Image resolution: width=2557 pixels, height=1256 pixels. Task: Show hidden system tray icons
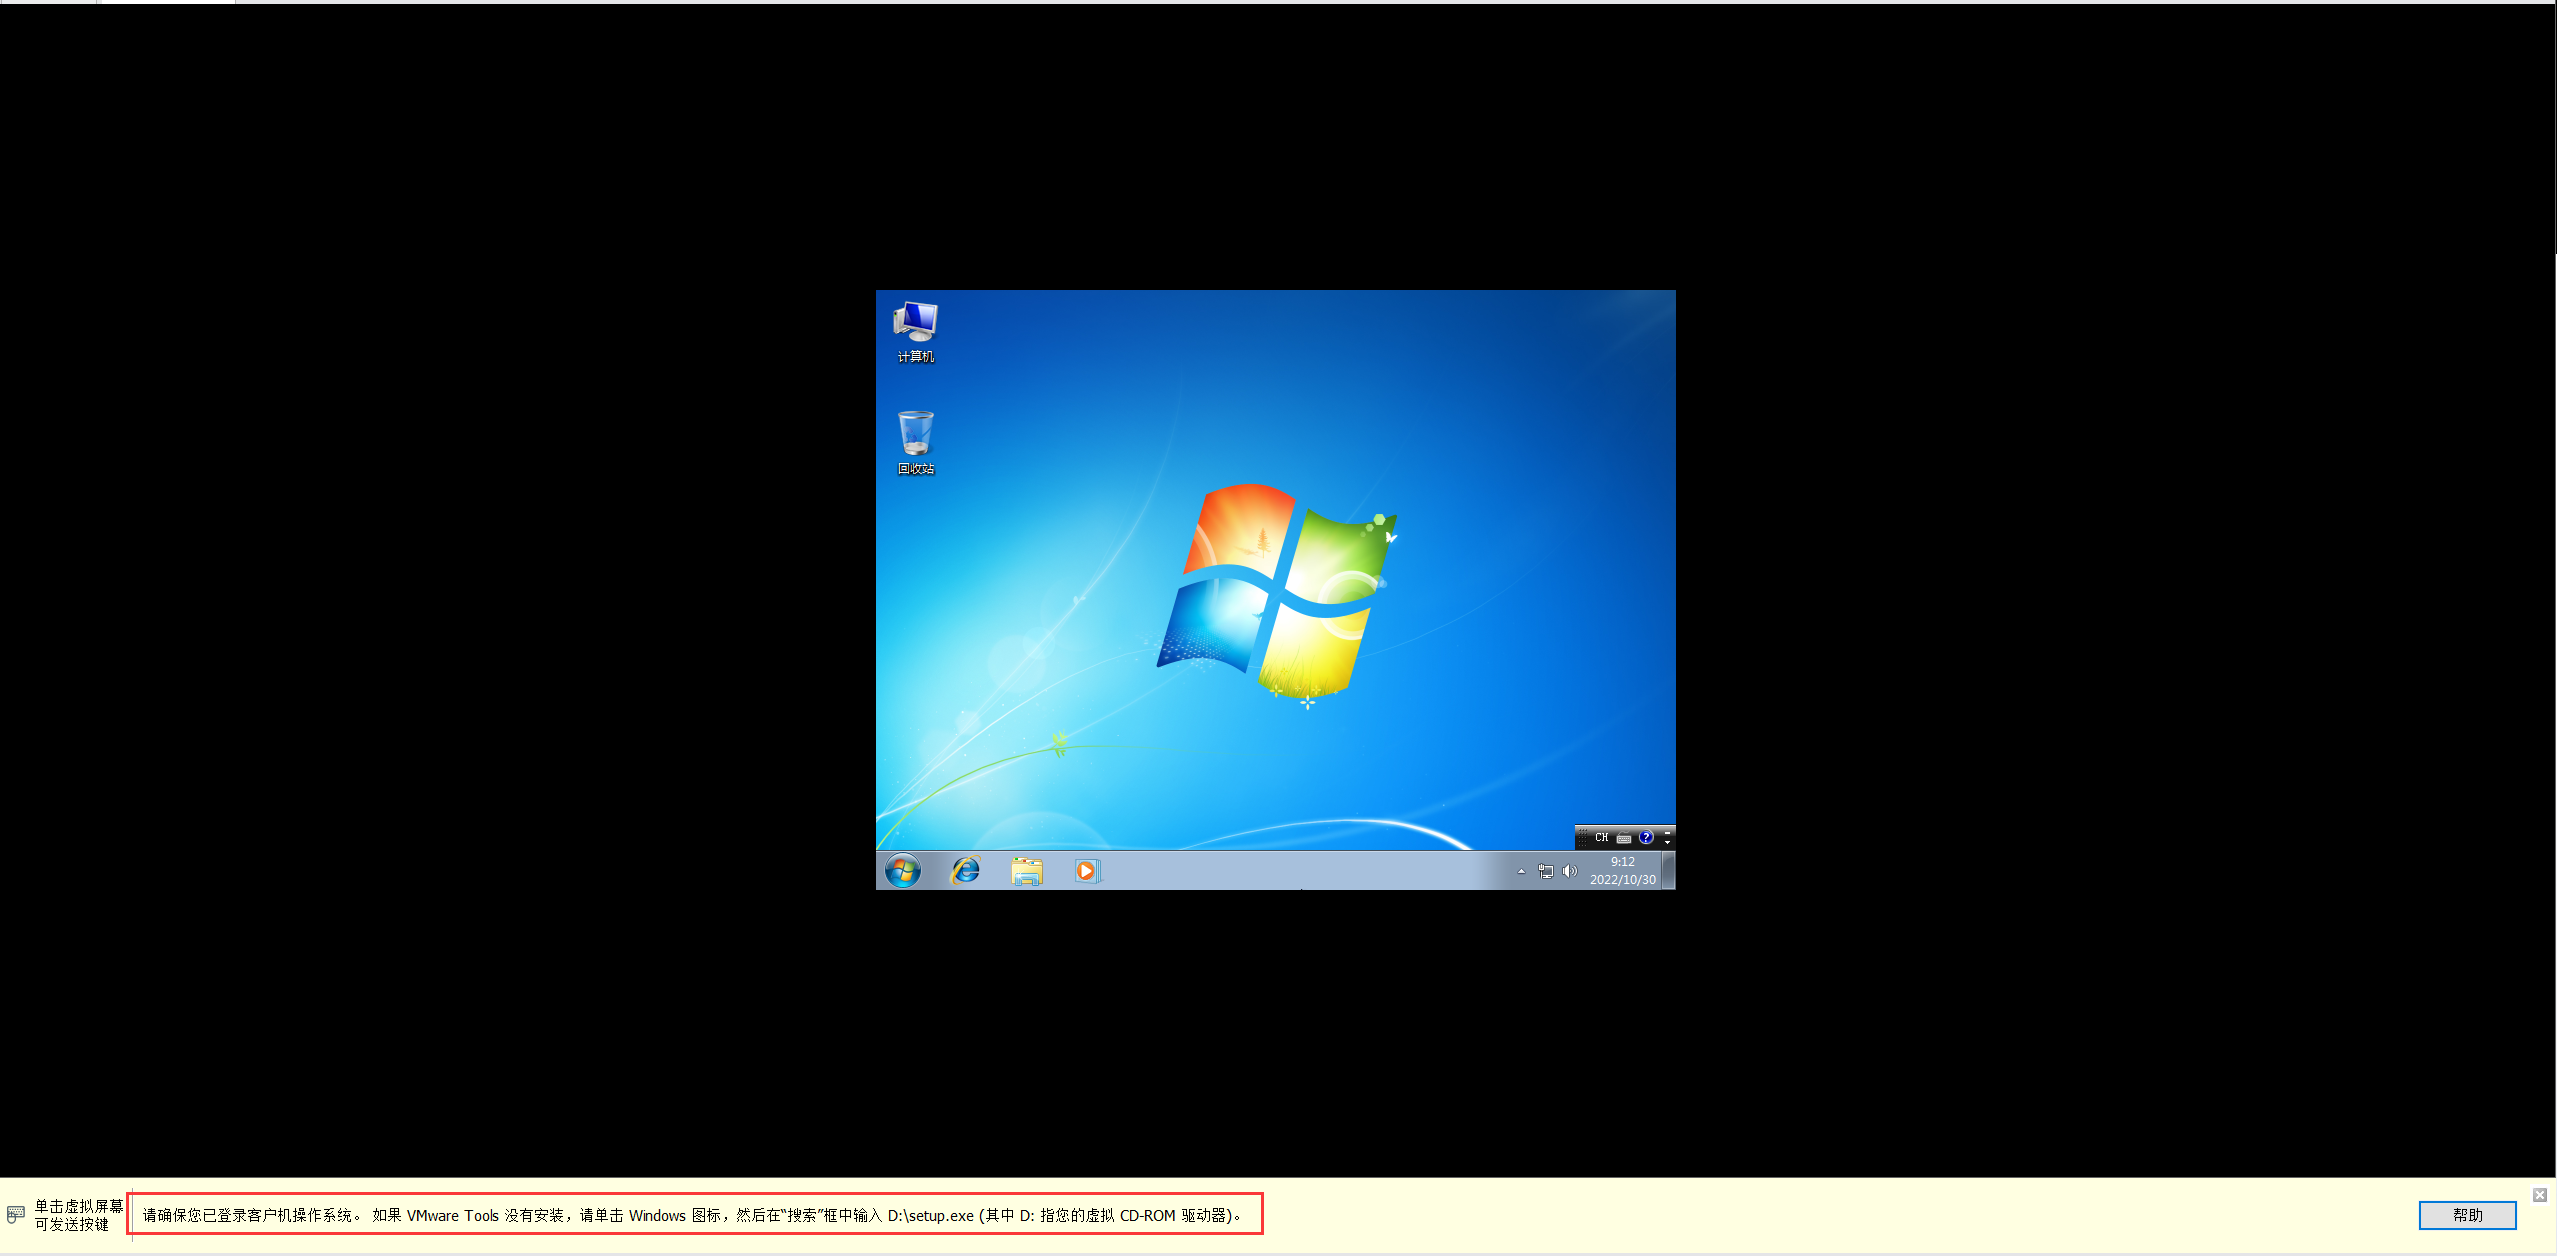tap(1521, 871)
